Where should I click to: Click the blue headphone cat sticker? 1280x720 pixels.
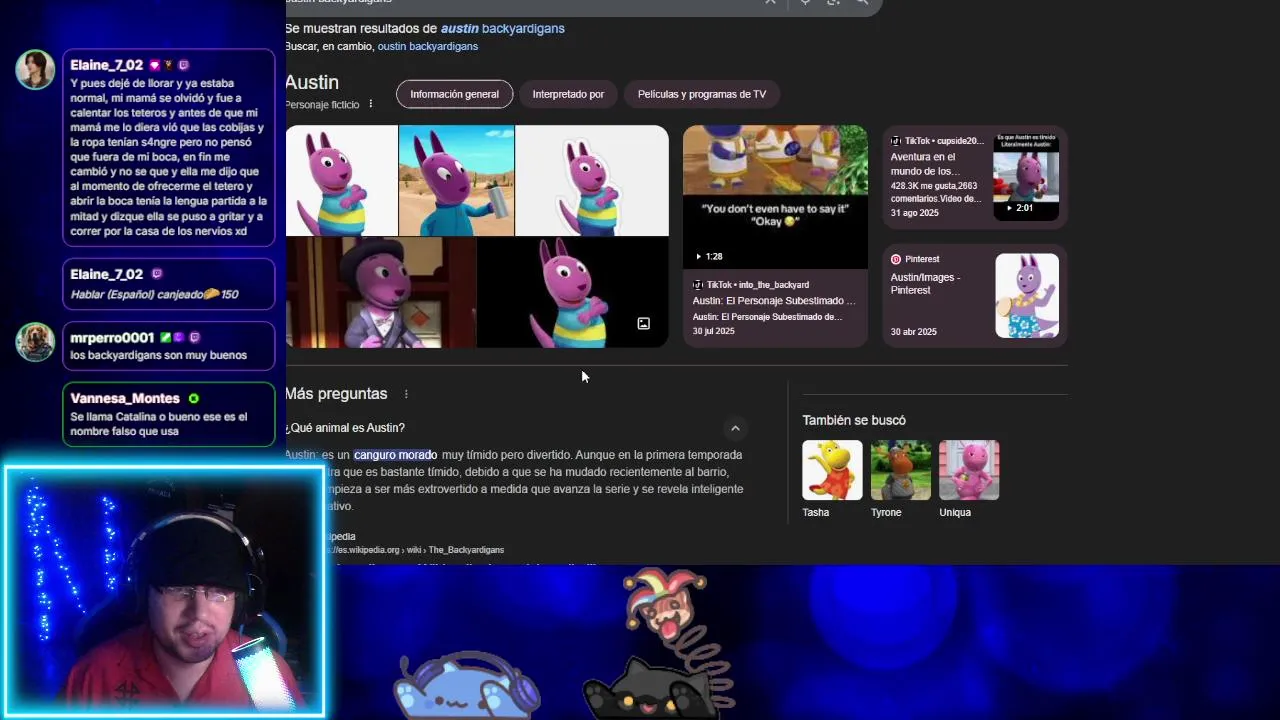467,684
